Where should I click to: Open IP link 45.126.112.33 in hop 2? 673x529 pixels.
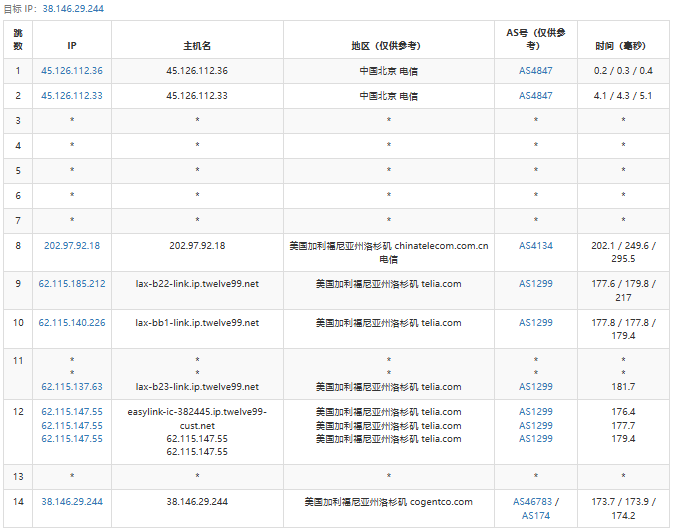tap(72, 96)
